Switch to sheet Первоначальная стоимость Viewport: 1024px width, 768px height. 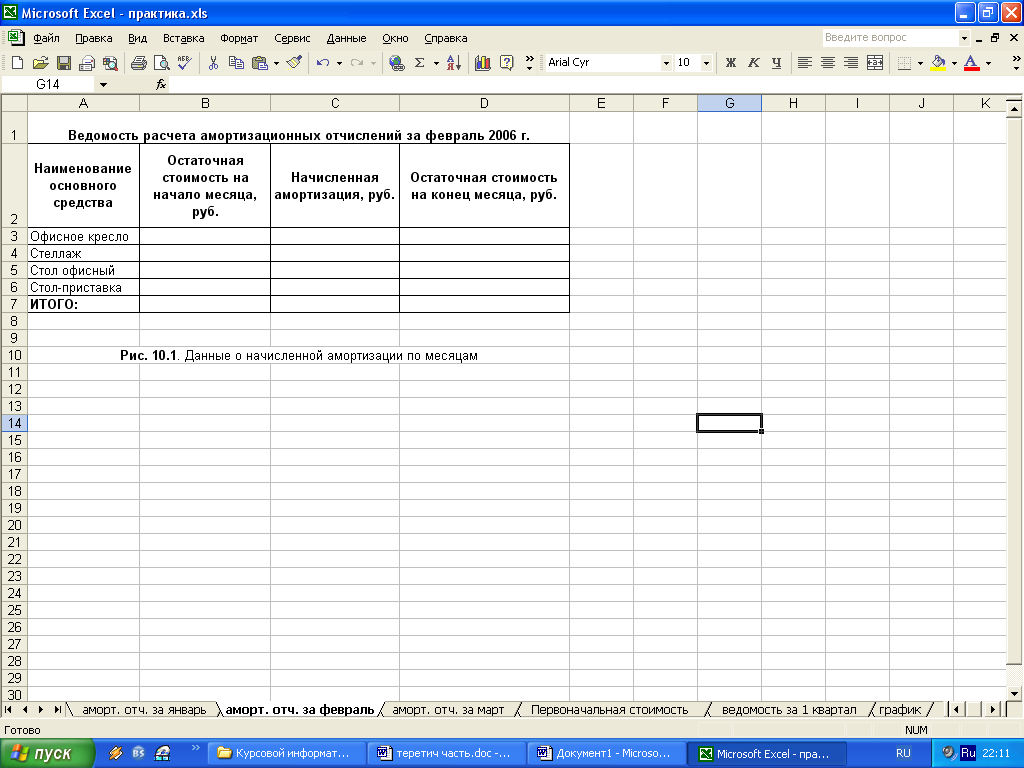pos(609,710)
